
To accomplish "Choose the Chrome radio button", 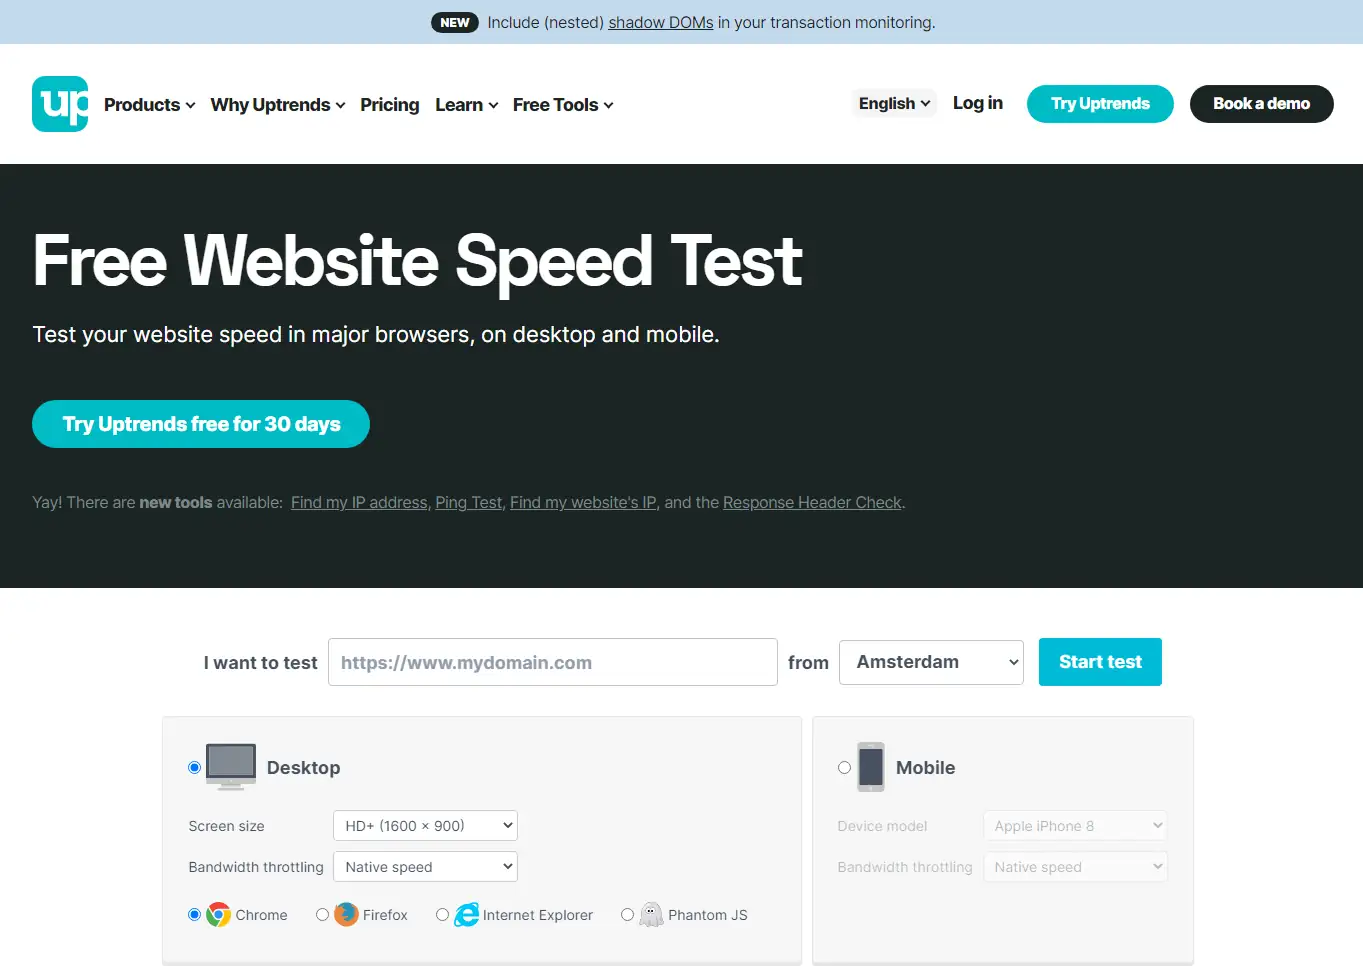I will coord(194,915).
